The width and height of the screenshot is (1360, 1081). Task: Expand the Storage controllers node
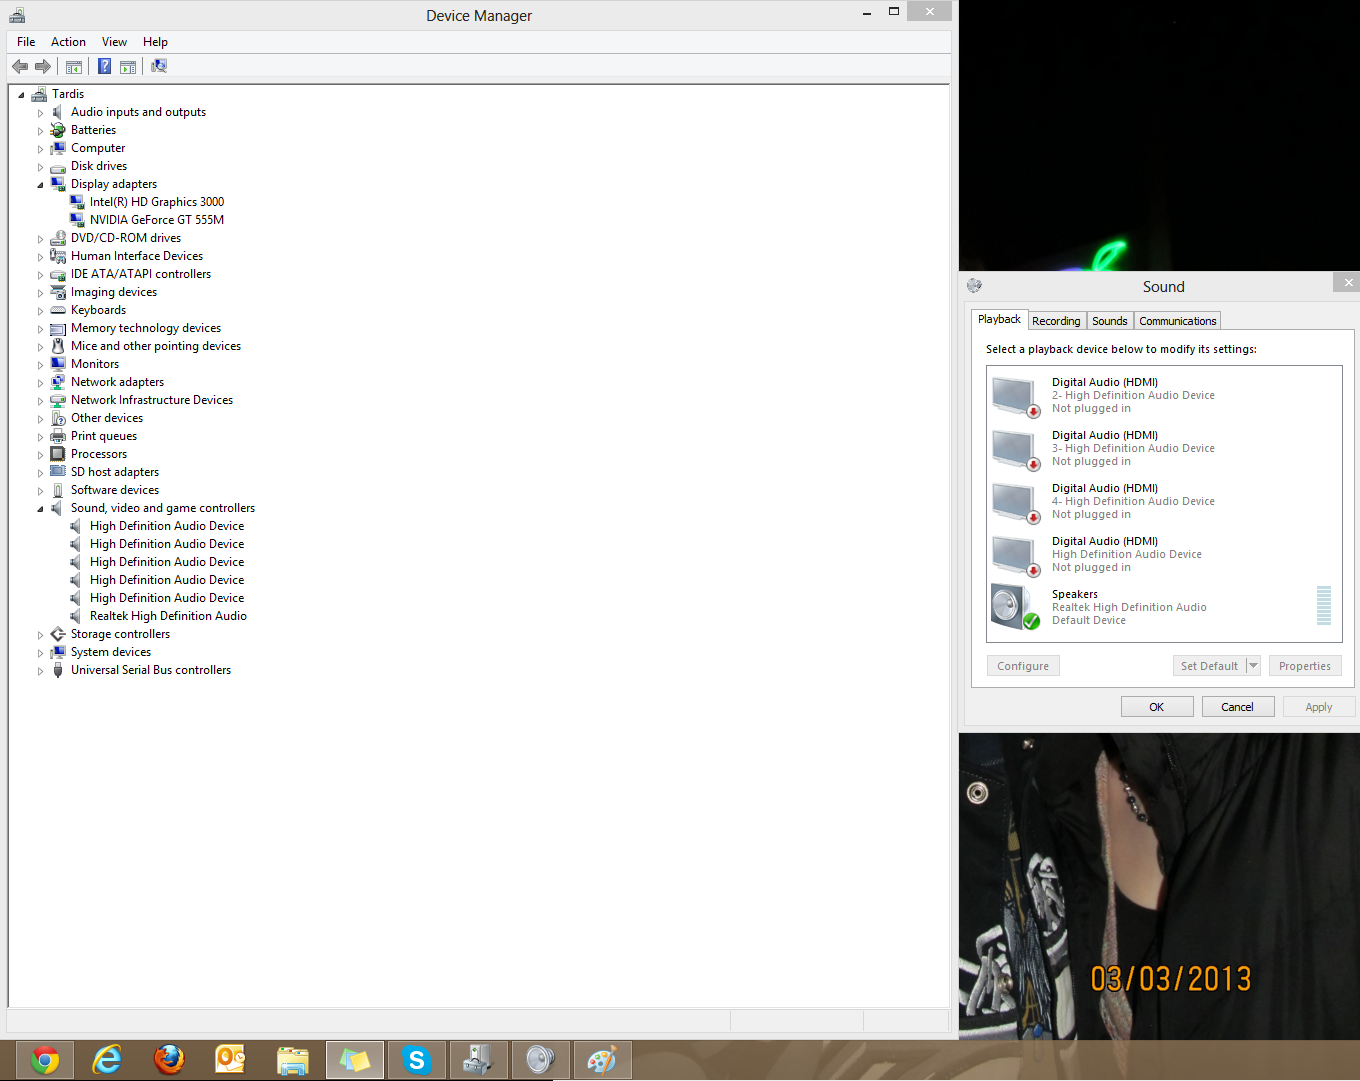pyautogui.click(x=41, y=635)
